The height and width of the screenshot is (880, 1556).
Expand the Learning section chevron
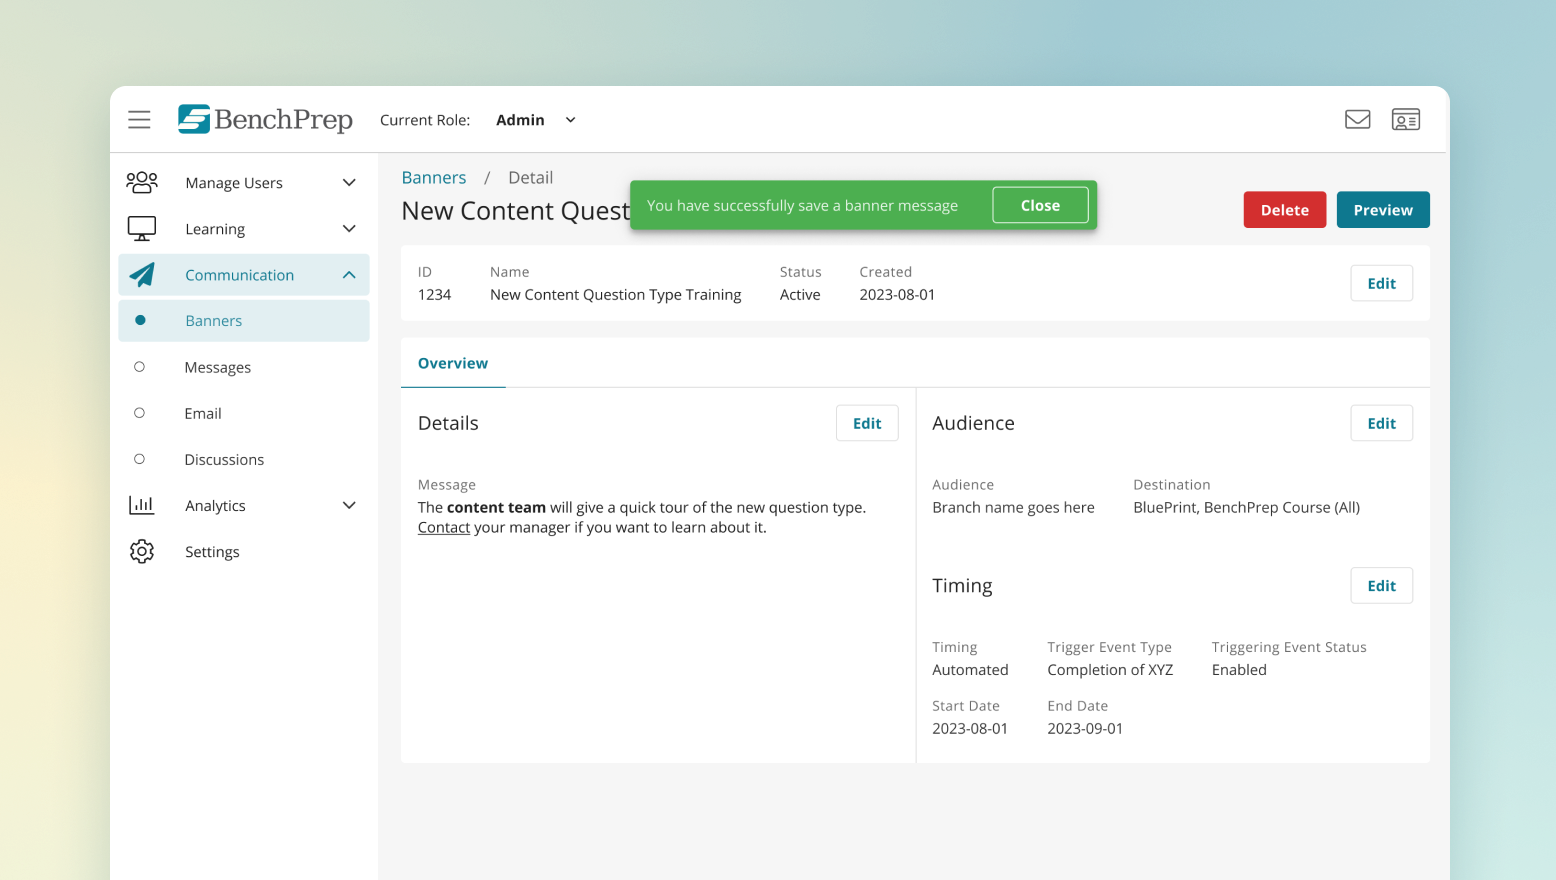(x=349, y=229)
